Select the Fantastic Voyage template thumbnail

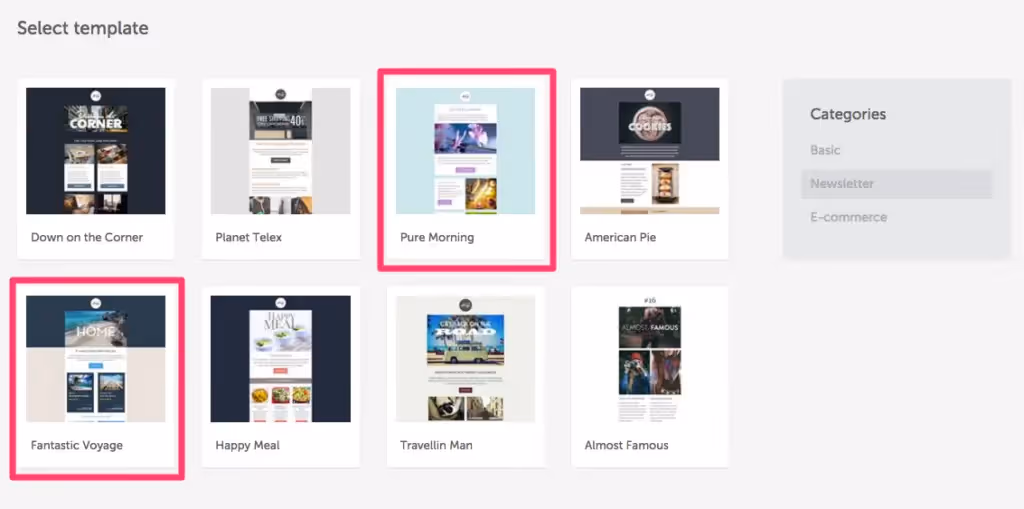(x=95, y=359)
